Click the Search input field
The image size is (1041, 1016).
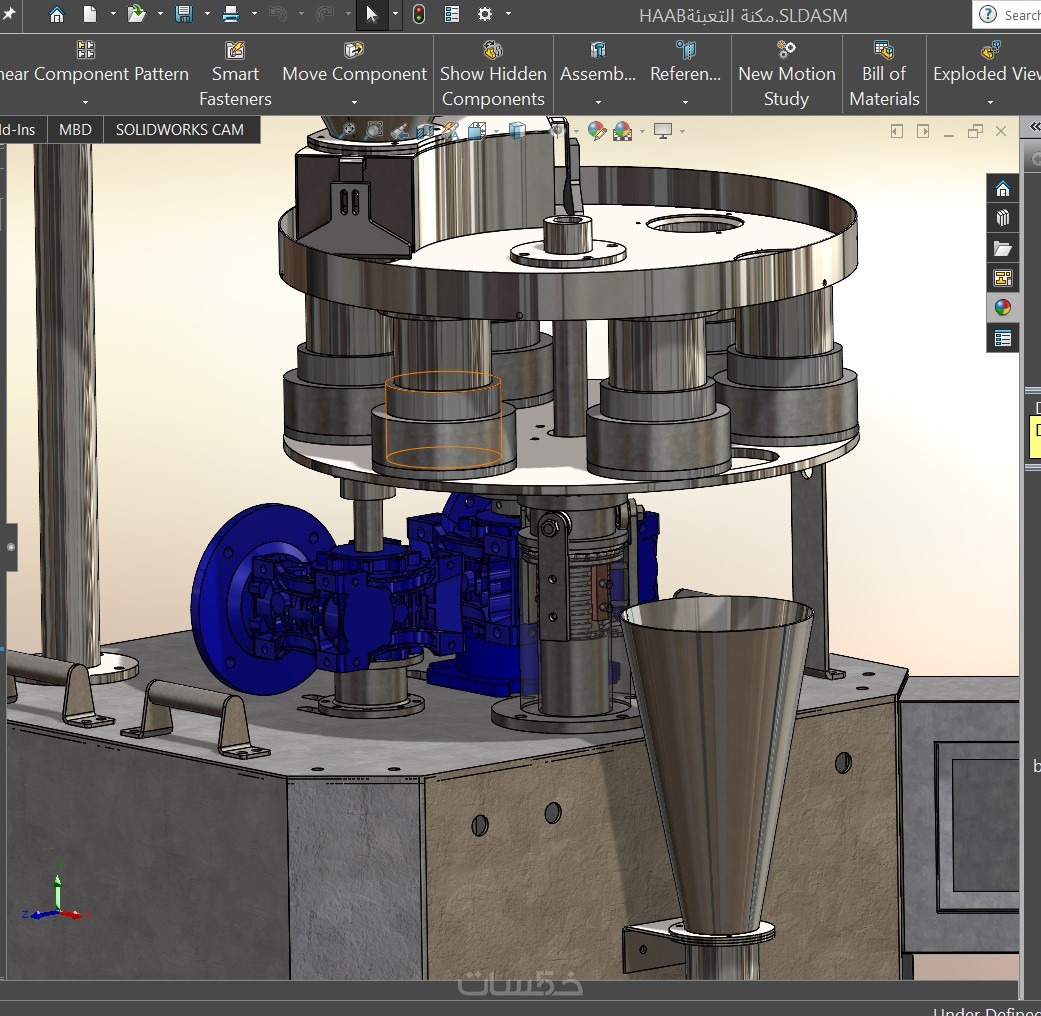[x=1020, y=15]
